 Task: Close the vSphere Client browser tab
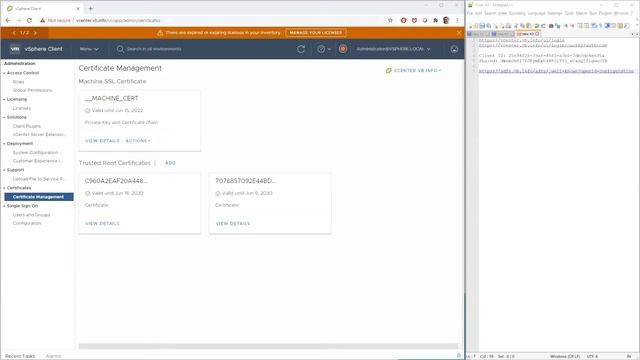point(78,8)
